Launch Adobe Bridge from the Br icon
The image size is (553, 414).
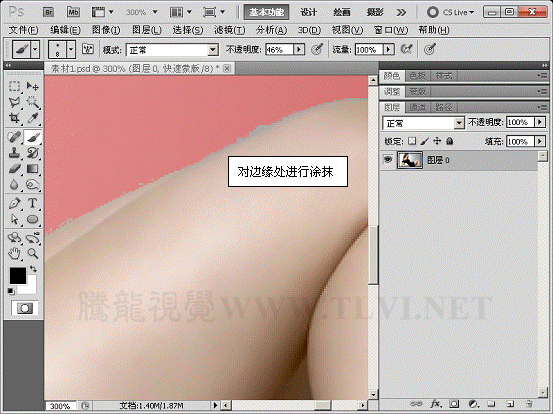click(49, 12)
